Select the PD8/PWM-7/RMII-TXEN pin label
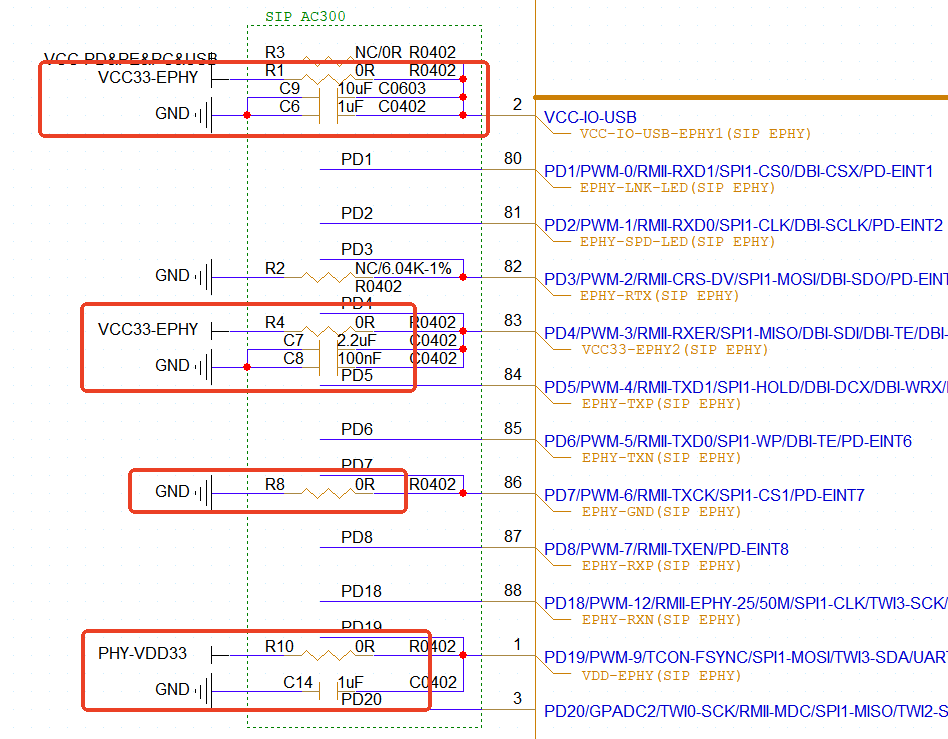Viewport: 948px width, 739px height. 666,549
